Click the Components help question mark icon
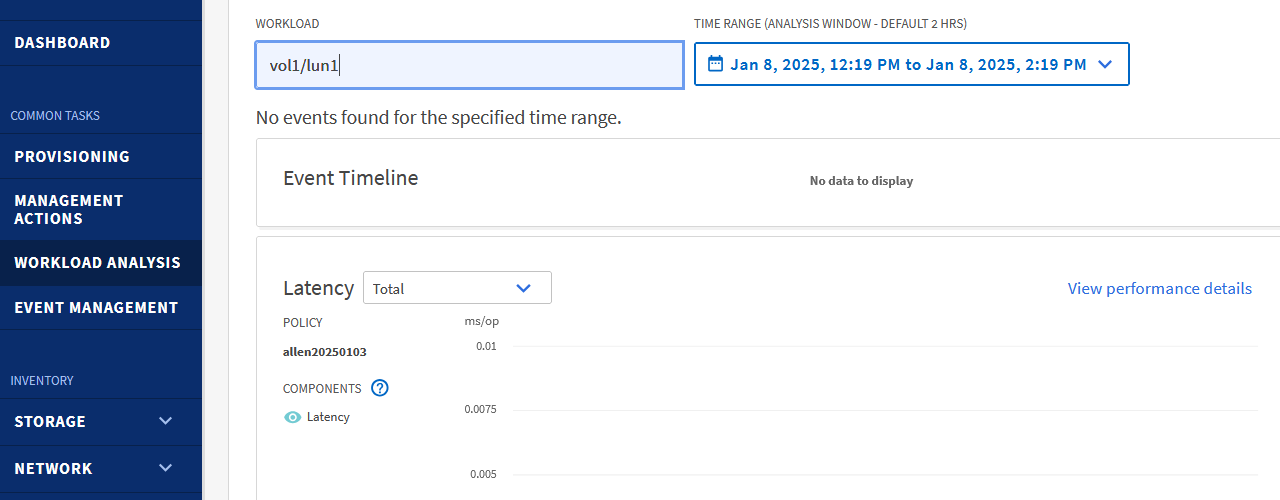 380,388
